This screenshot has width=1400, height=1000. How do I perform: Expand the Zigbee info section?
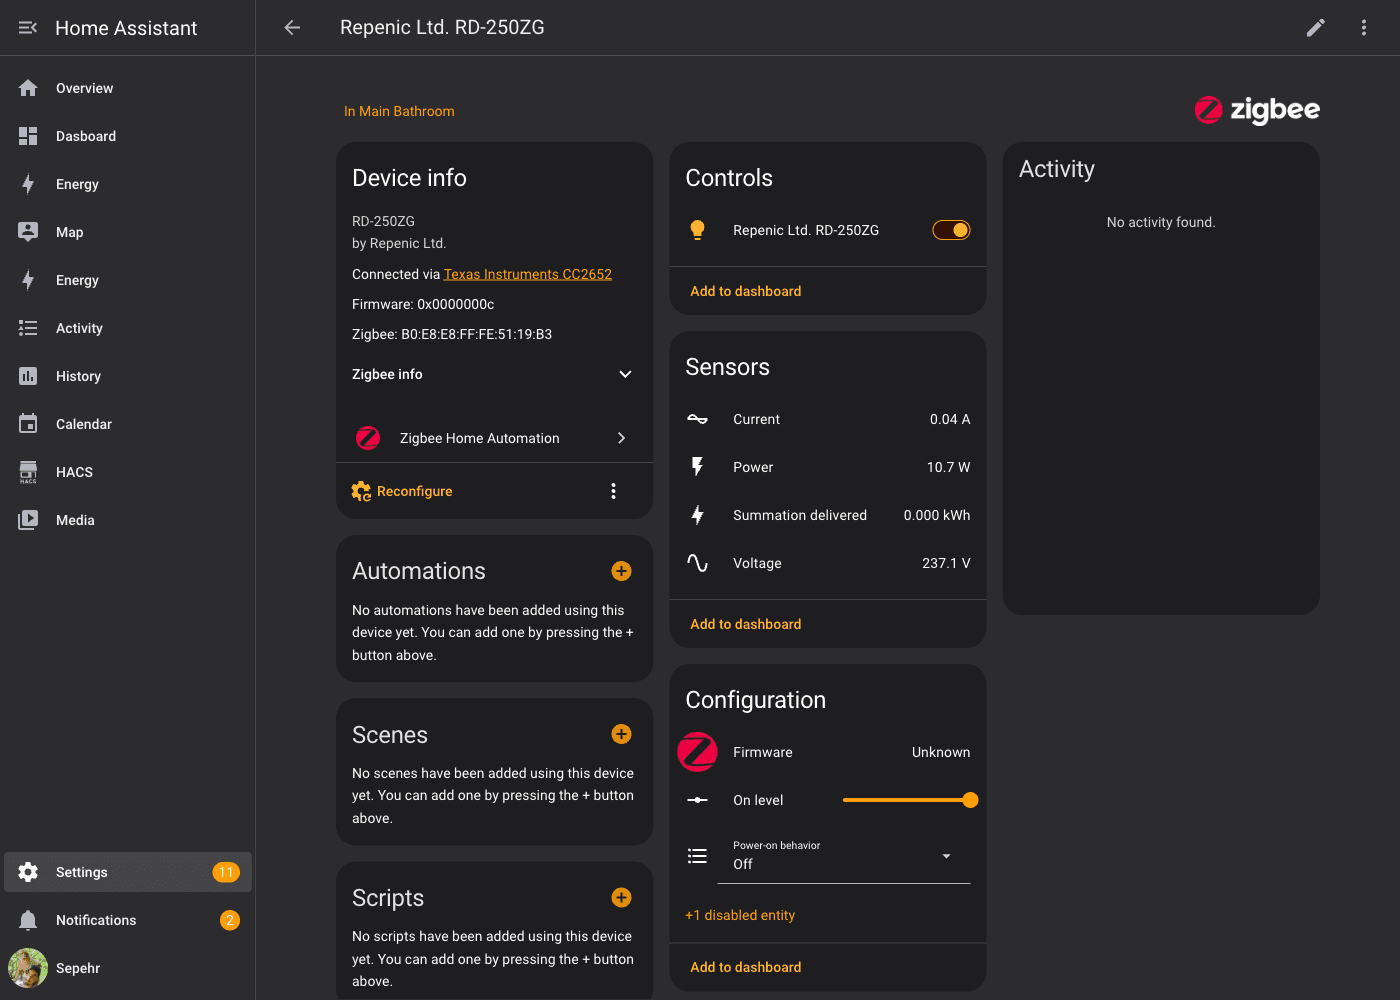[x=494, y=374]
